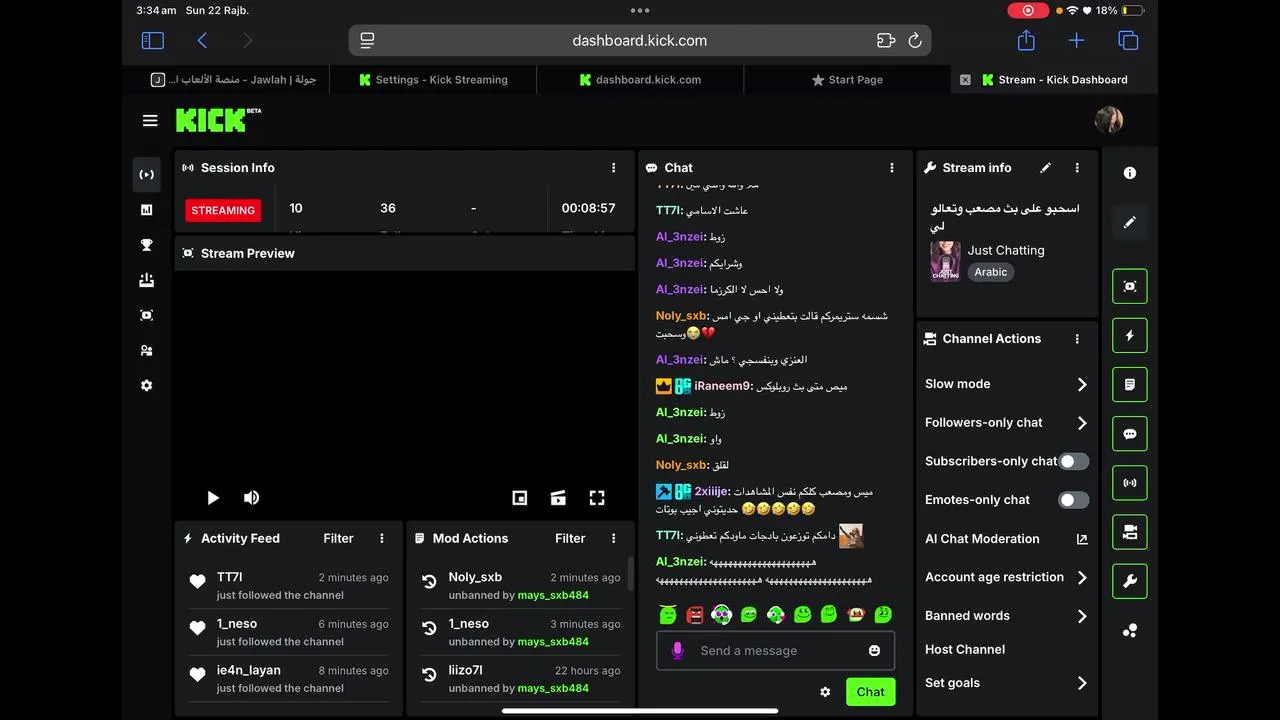Open the hamburger menu beside Kick logo
The height and width of the screenshot is (720, 1280).
point(150,121)
